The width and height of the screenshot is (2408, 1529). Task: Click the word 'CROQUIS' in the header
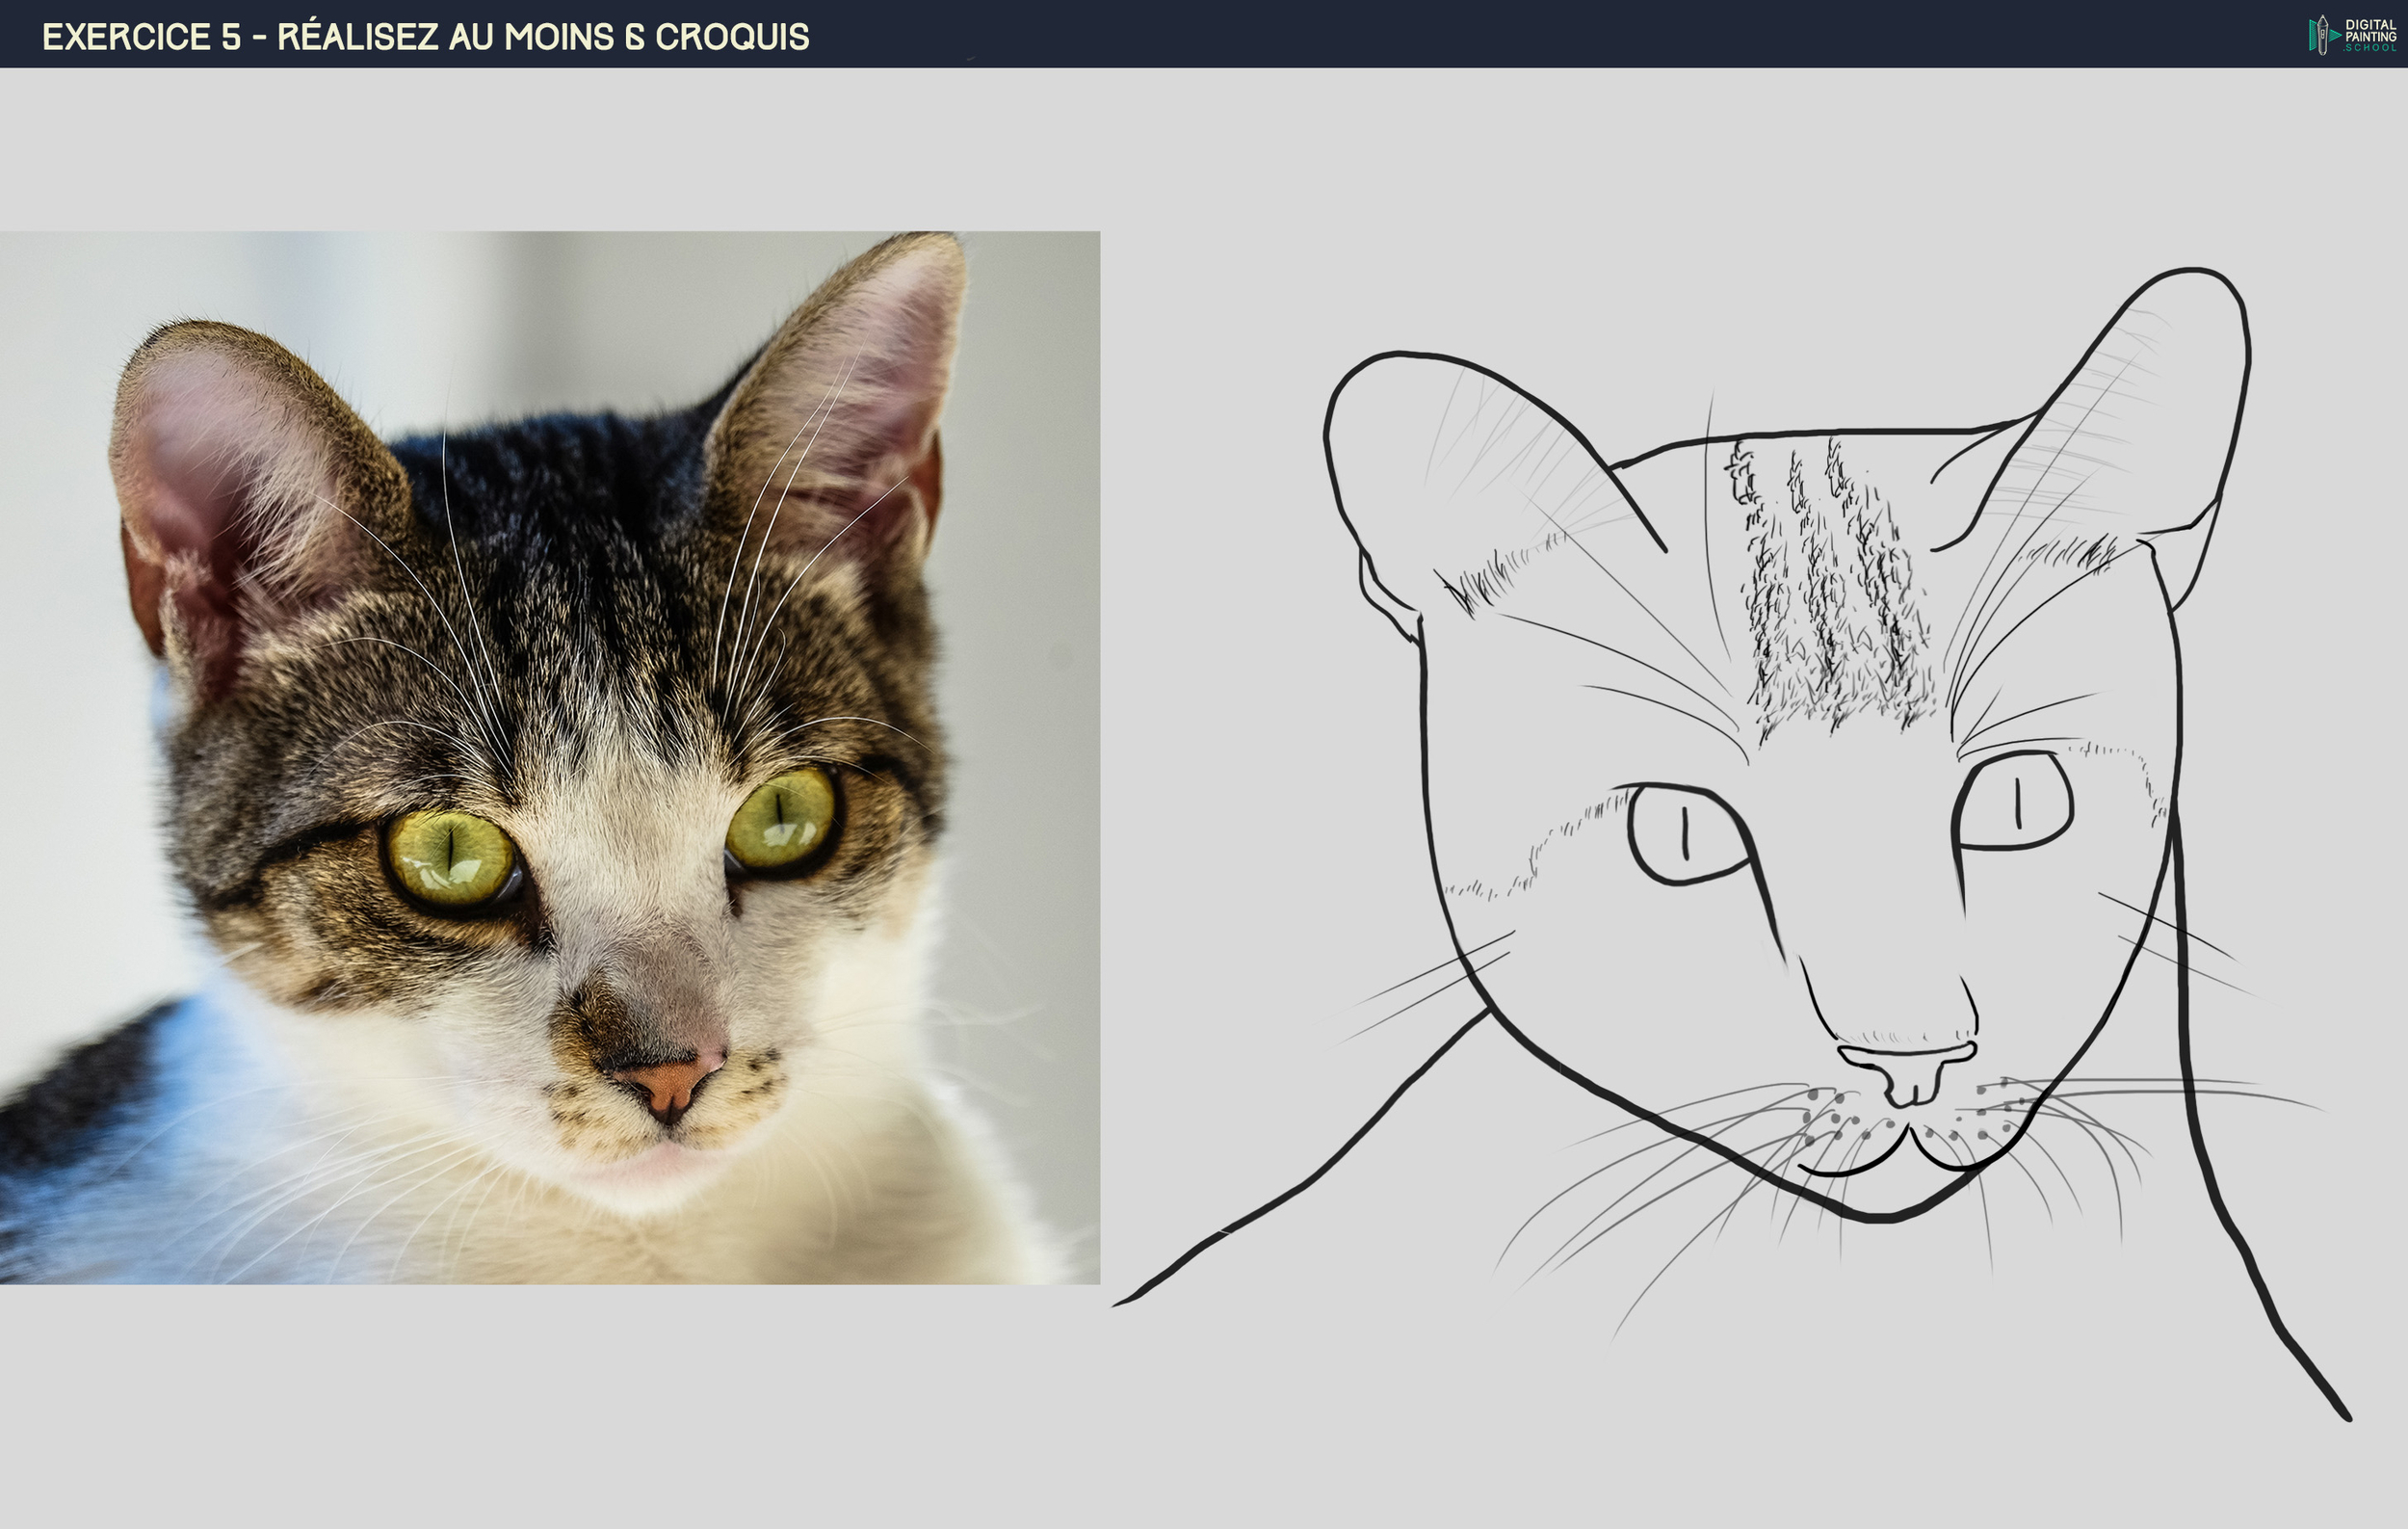click(x=732, y=37)
